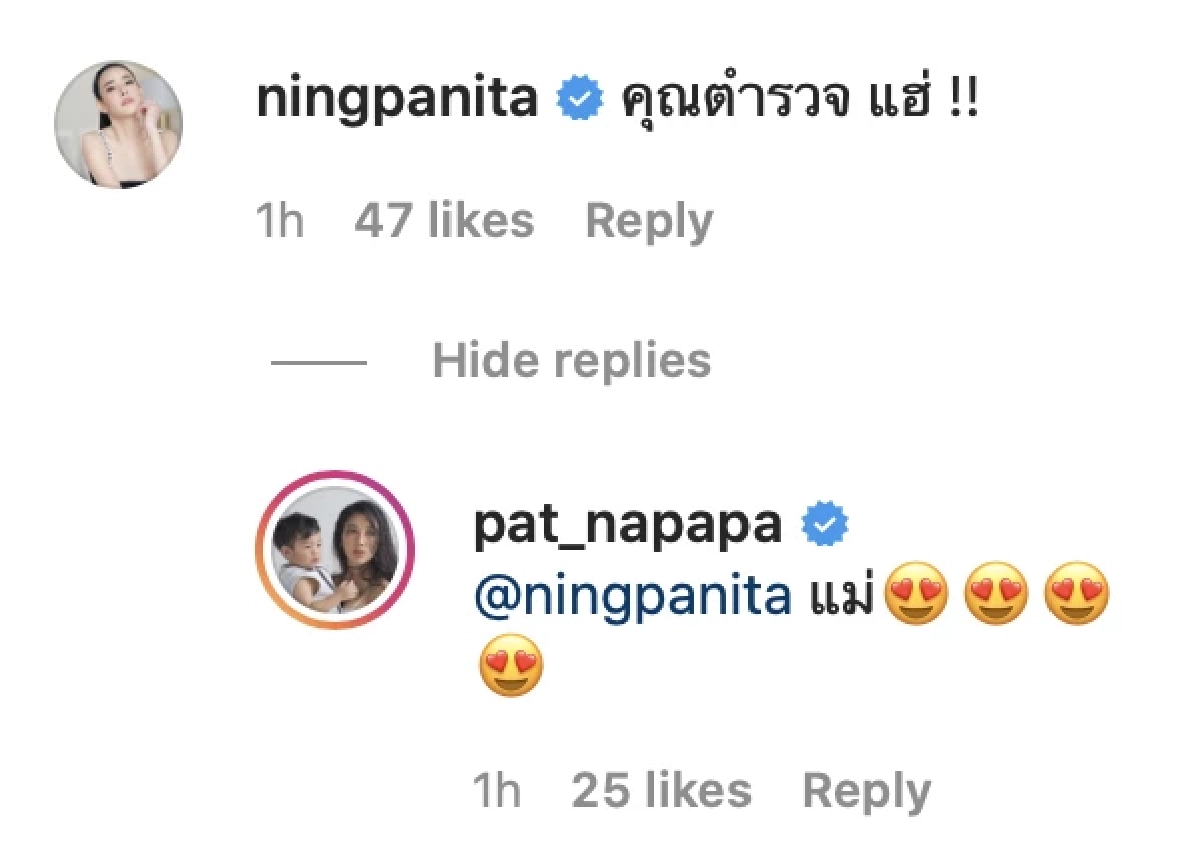Click the verified badge beside ningpanita

(578, 100)
